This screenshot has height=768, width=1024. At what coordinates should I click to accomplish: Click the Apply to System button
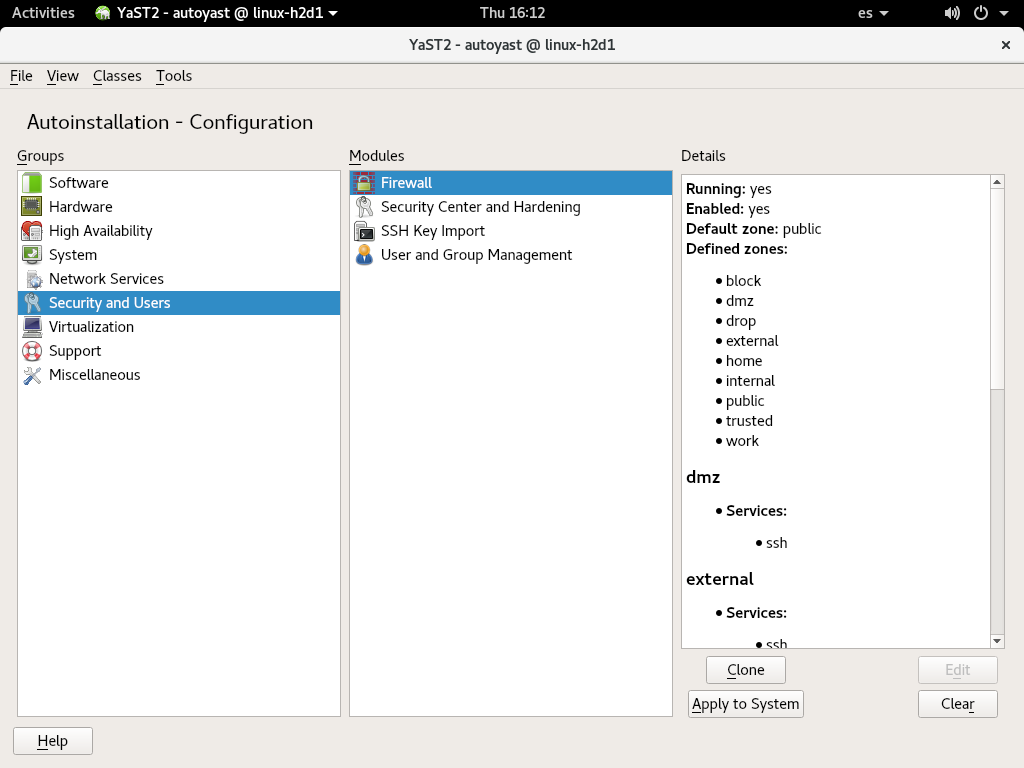[746, 704]
